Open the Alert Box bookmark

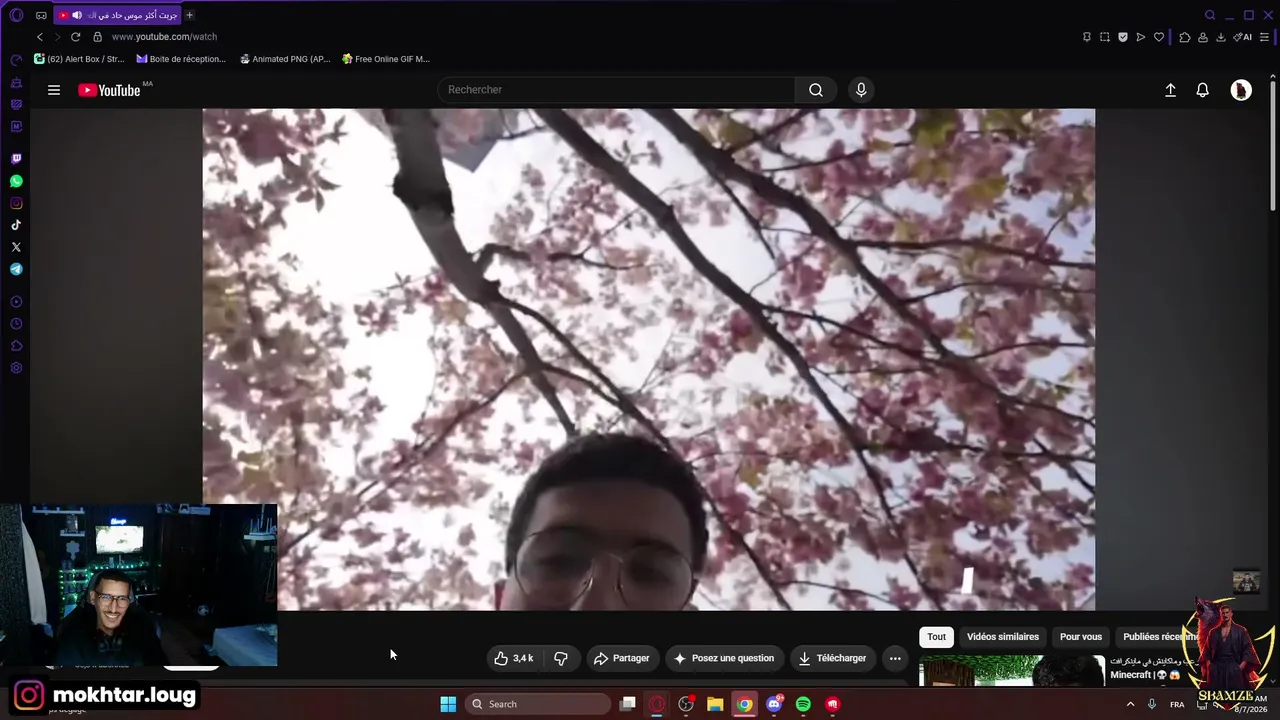point(79,59)
